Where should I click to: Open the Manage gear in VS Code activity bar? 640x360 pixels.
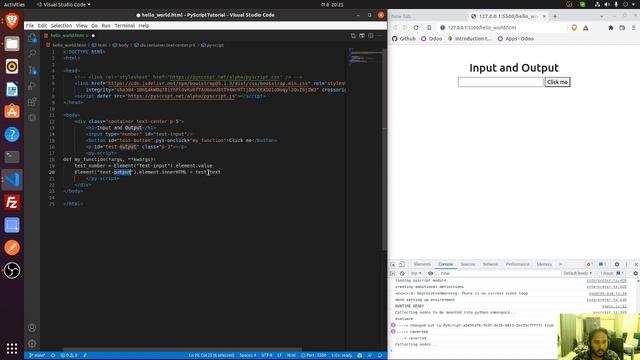tap(32, 343)
